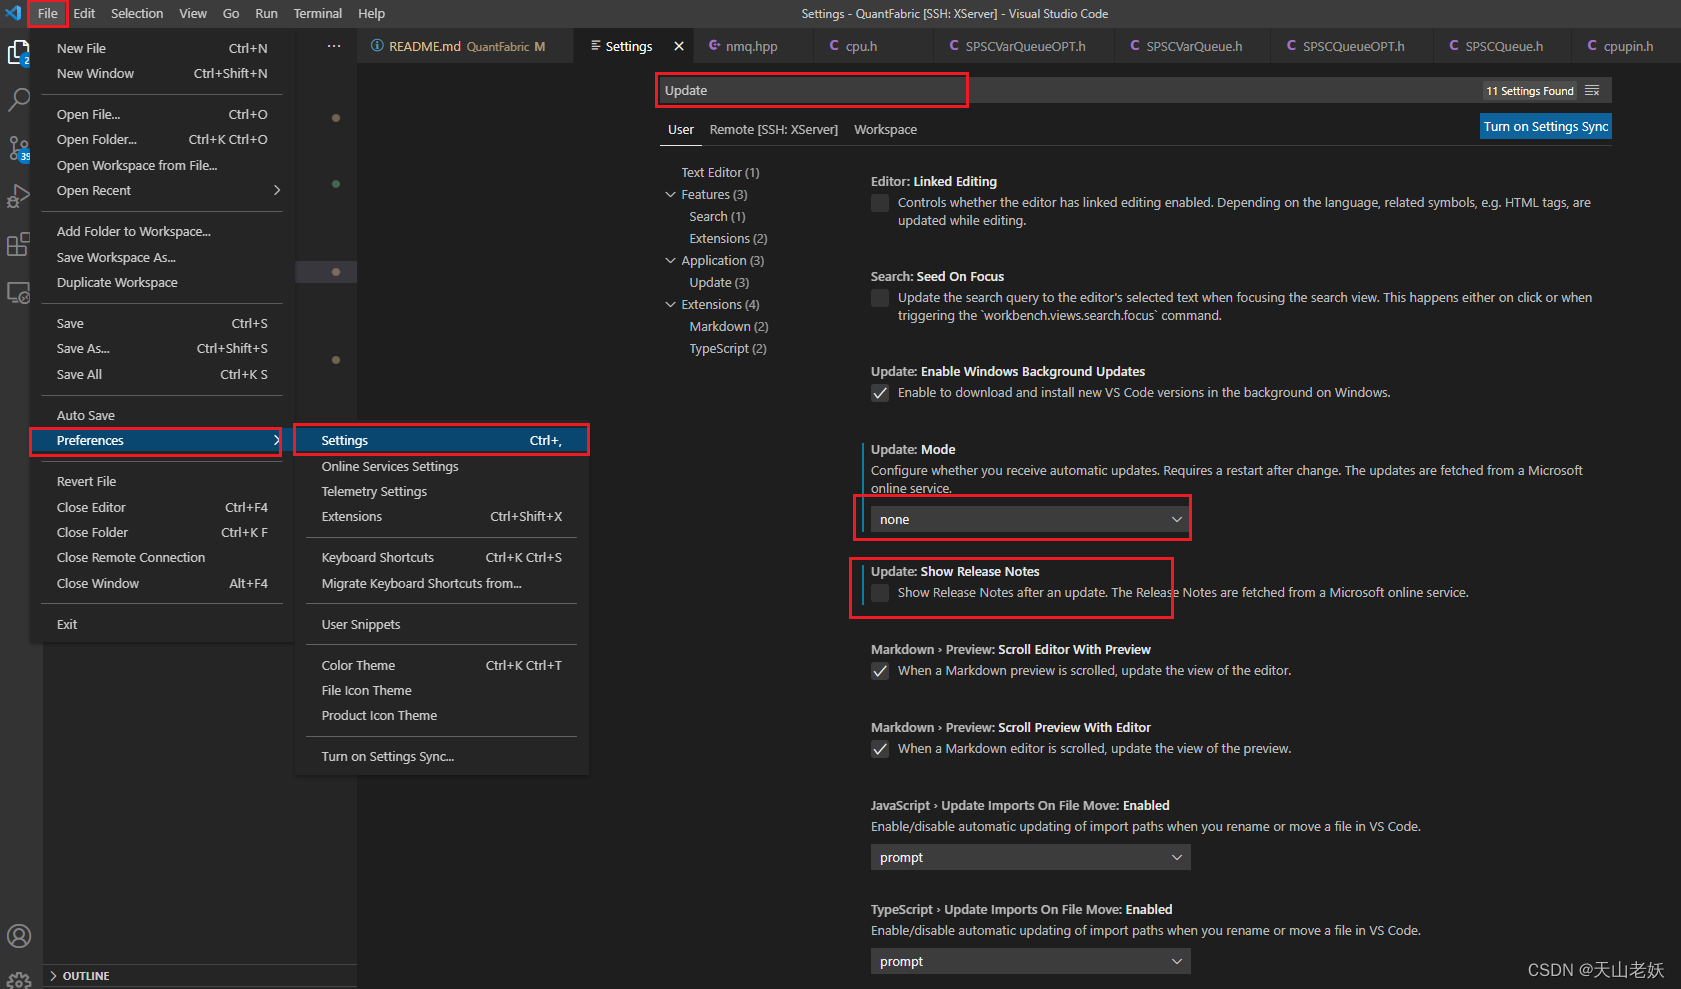Open the Accounts menu icon
Screen dimensions: 1681x989
tap(19, 936)
